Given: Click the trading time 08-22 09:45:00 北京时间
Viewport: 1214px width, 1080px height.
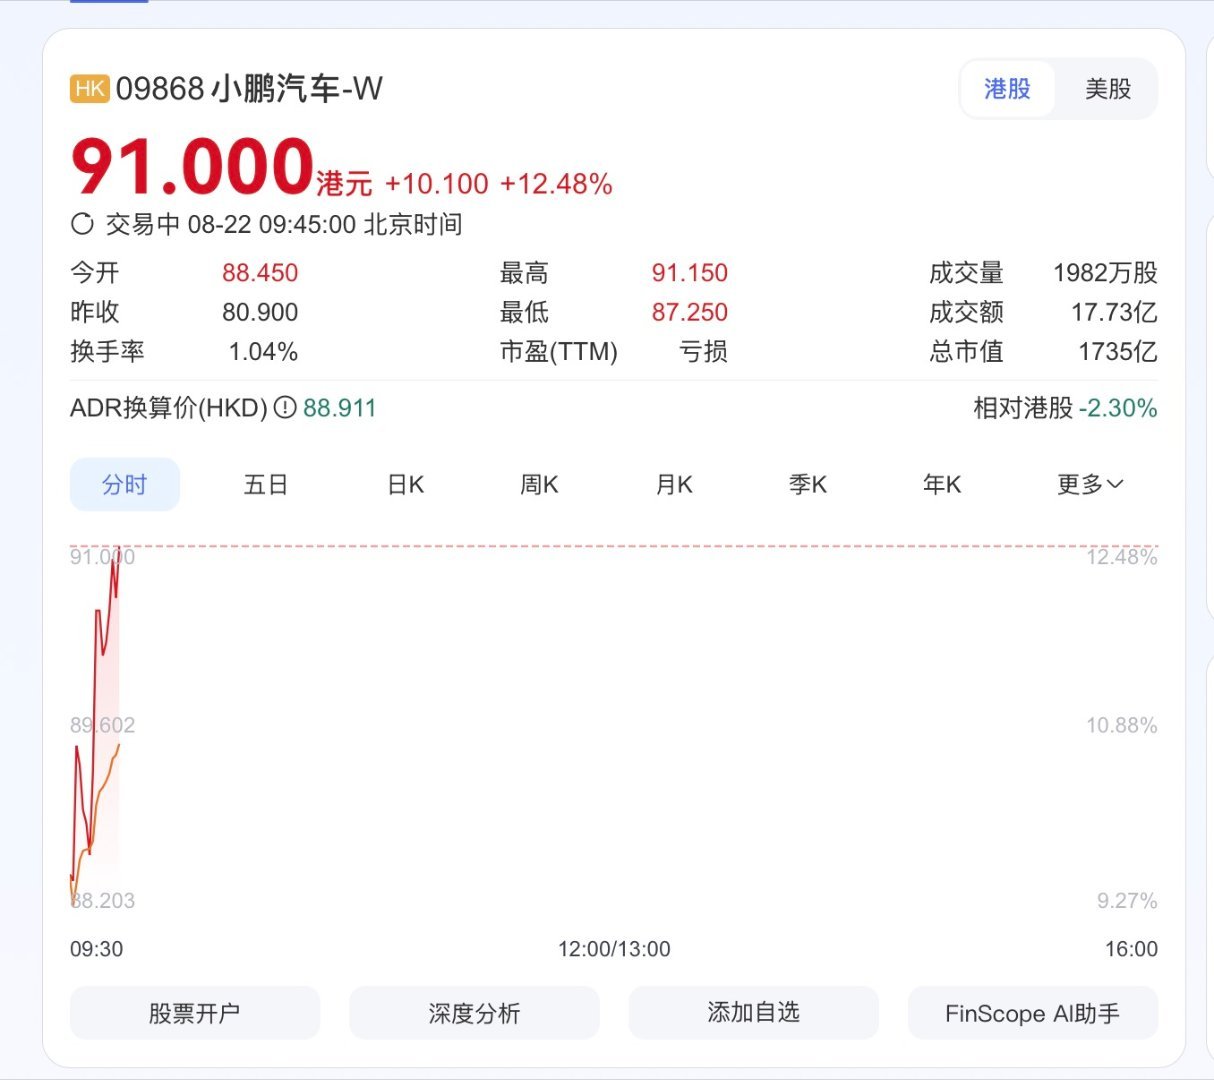Looking at the screenshot, I should click(325, 224).
